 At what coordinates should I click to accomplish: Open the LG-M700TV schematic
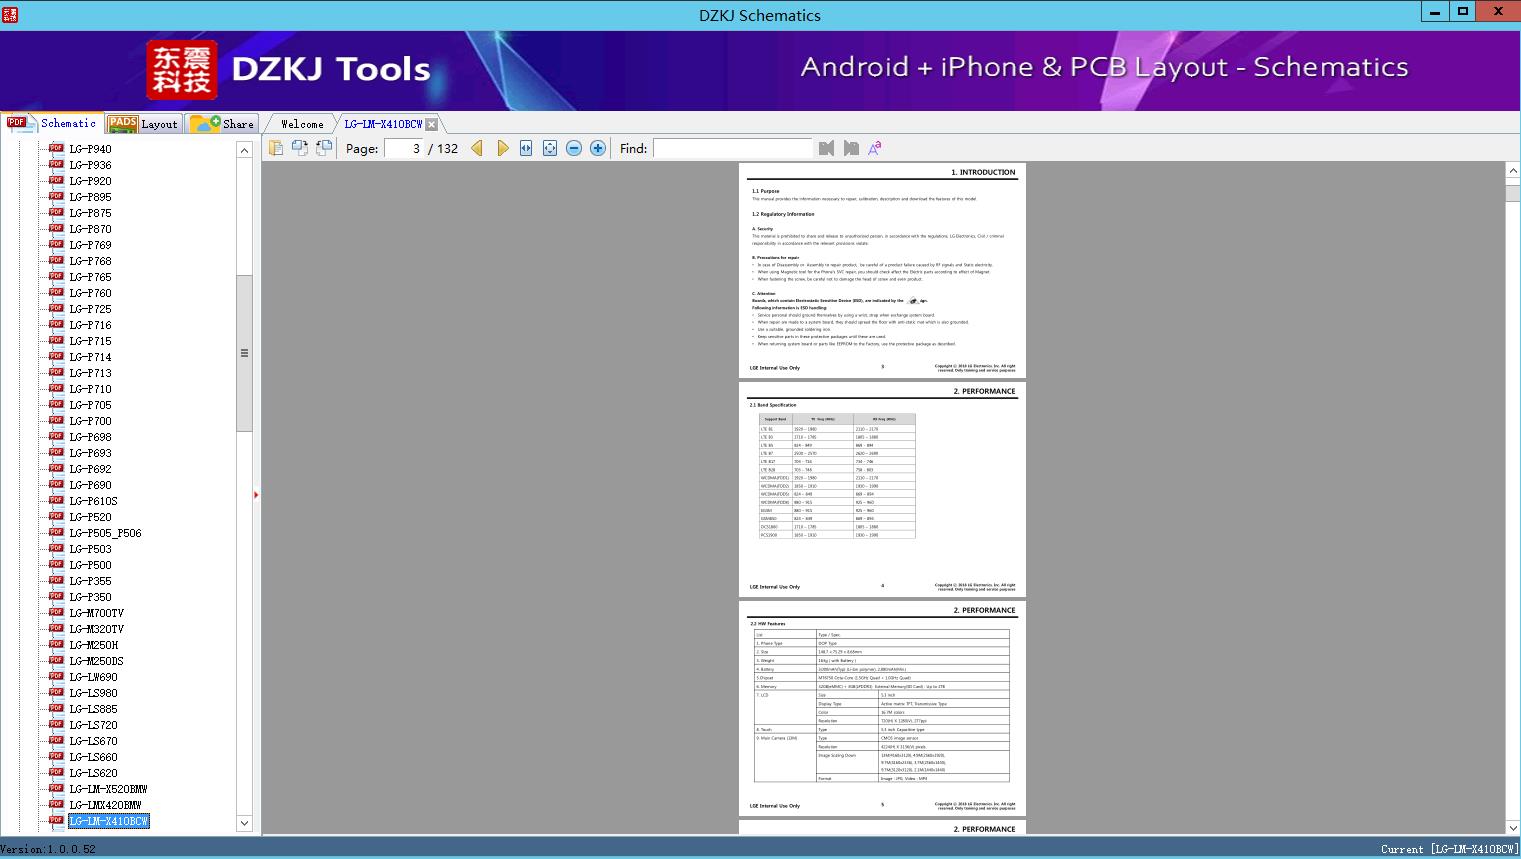96,613
